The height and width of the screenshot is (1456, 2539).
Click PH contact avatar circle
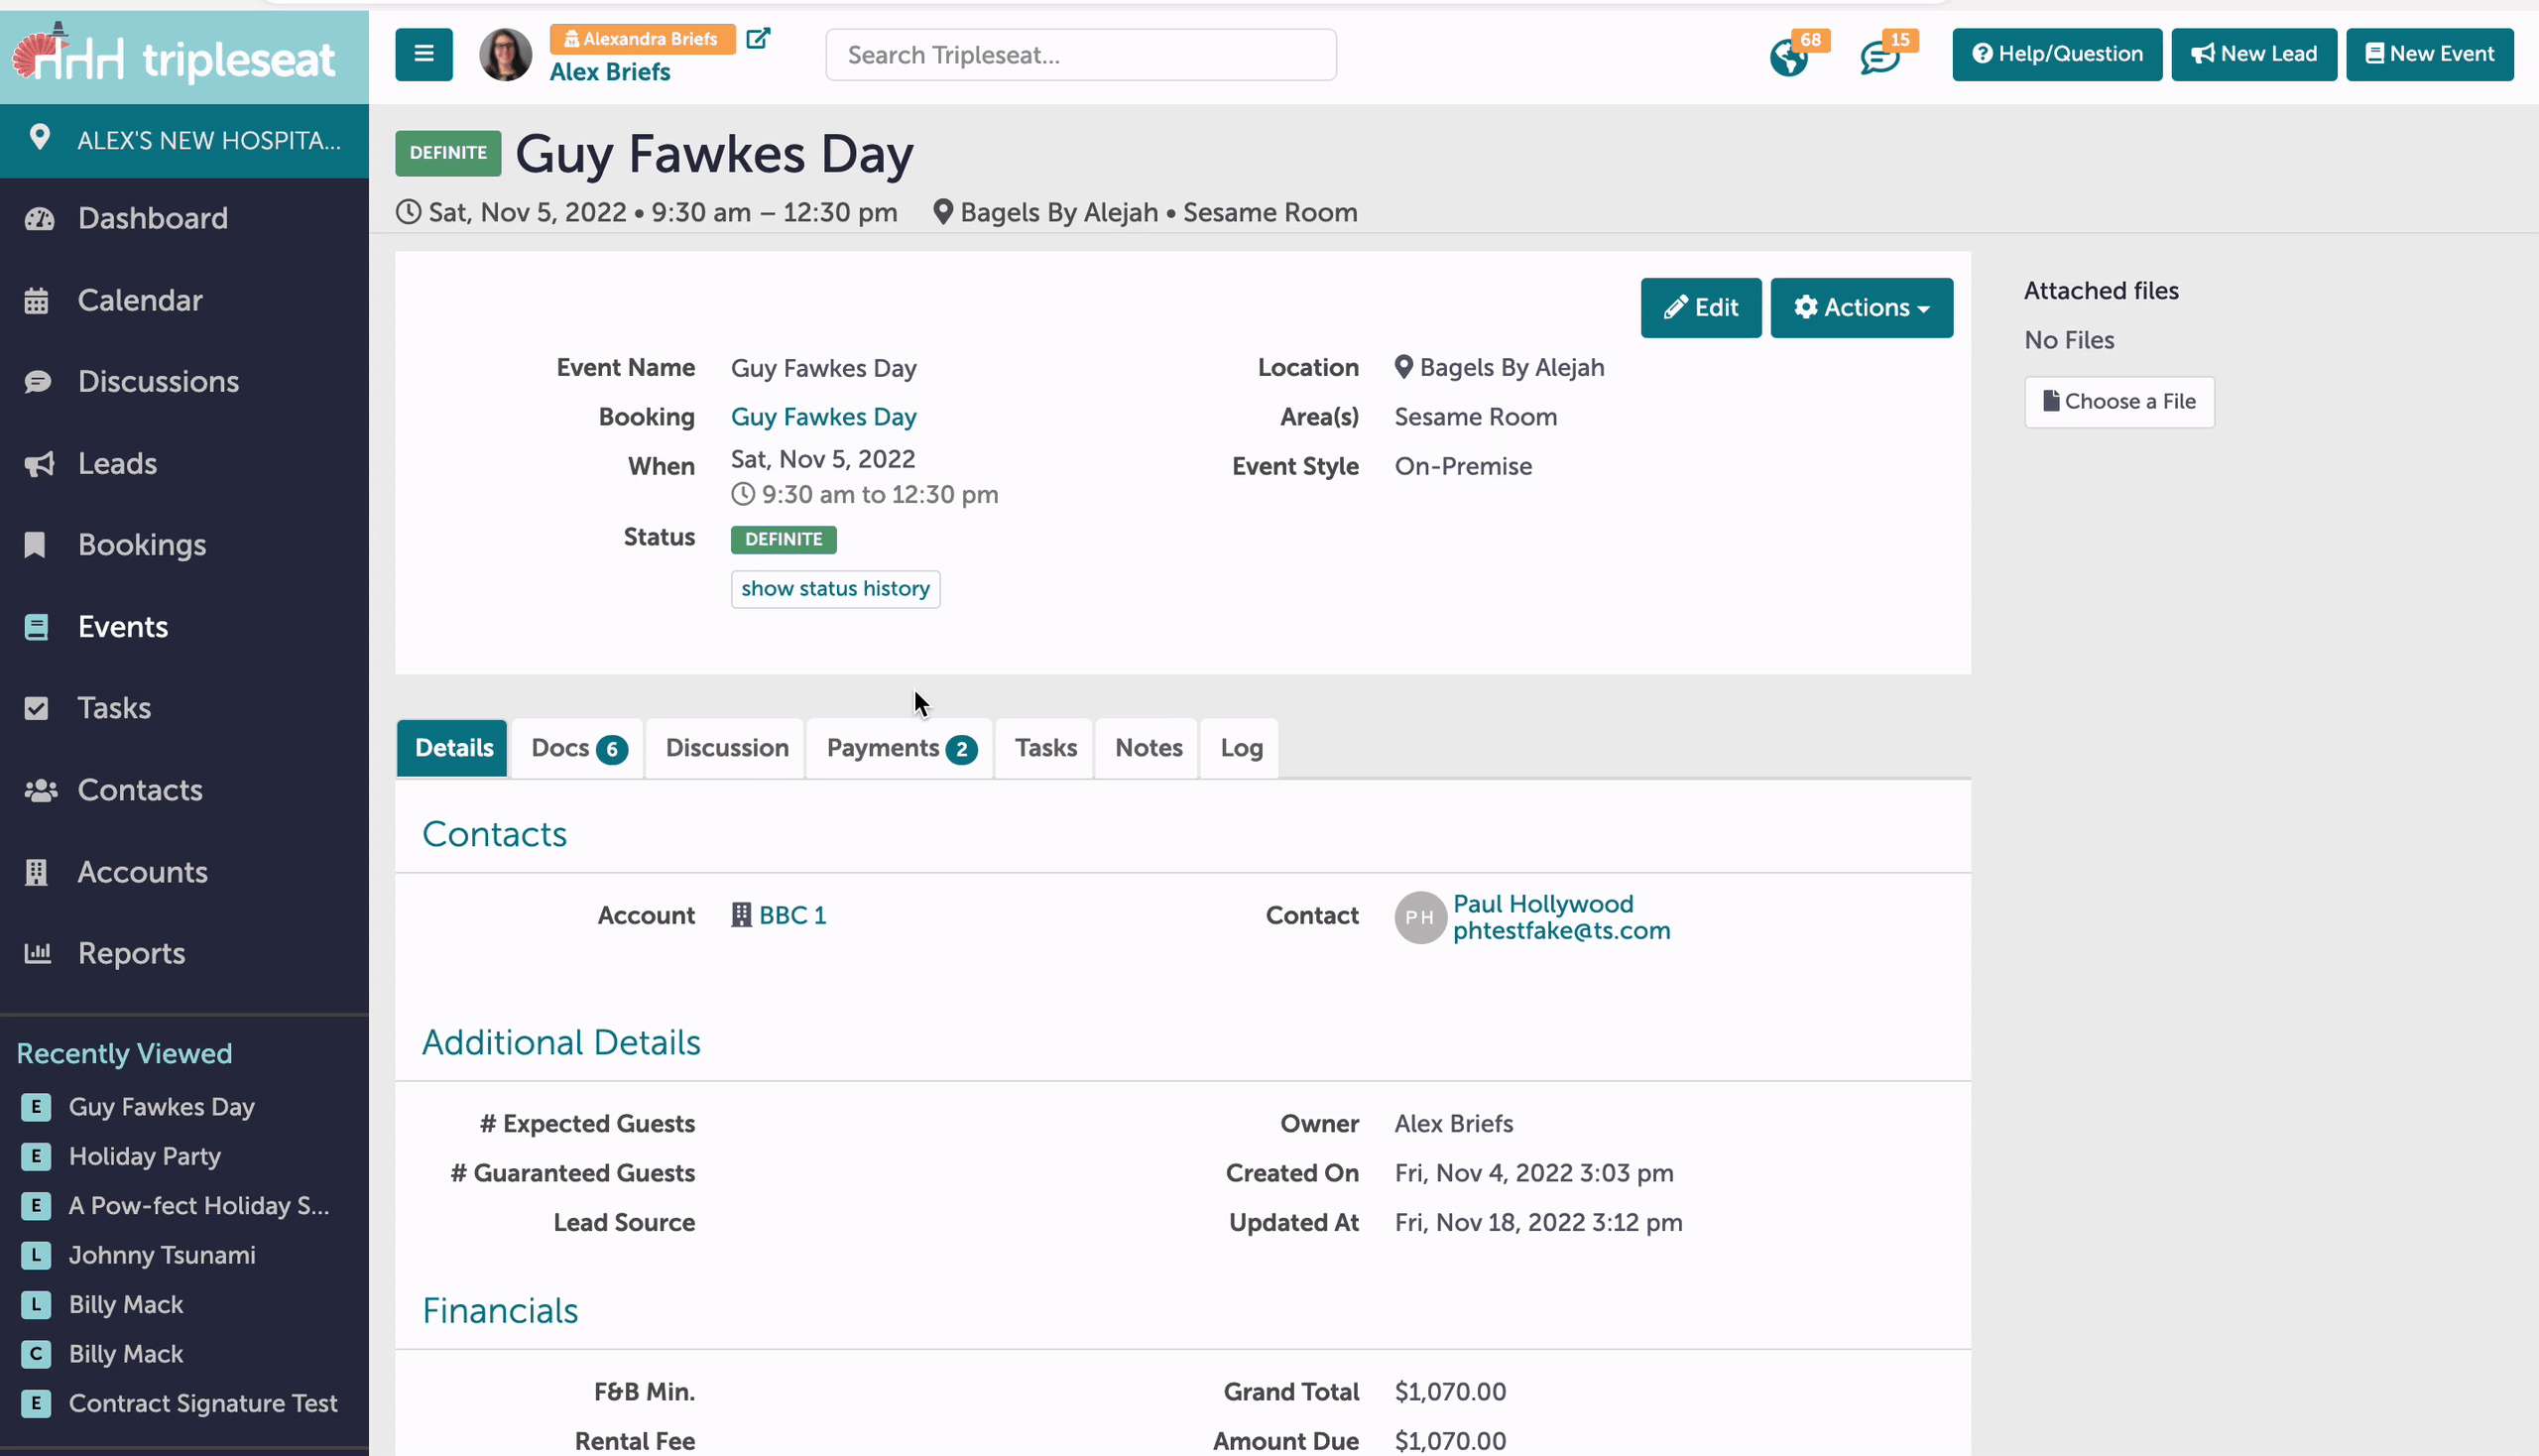[1420, 917]
